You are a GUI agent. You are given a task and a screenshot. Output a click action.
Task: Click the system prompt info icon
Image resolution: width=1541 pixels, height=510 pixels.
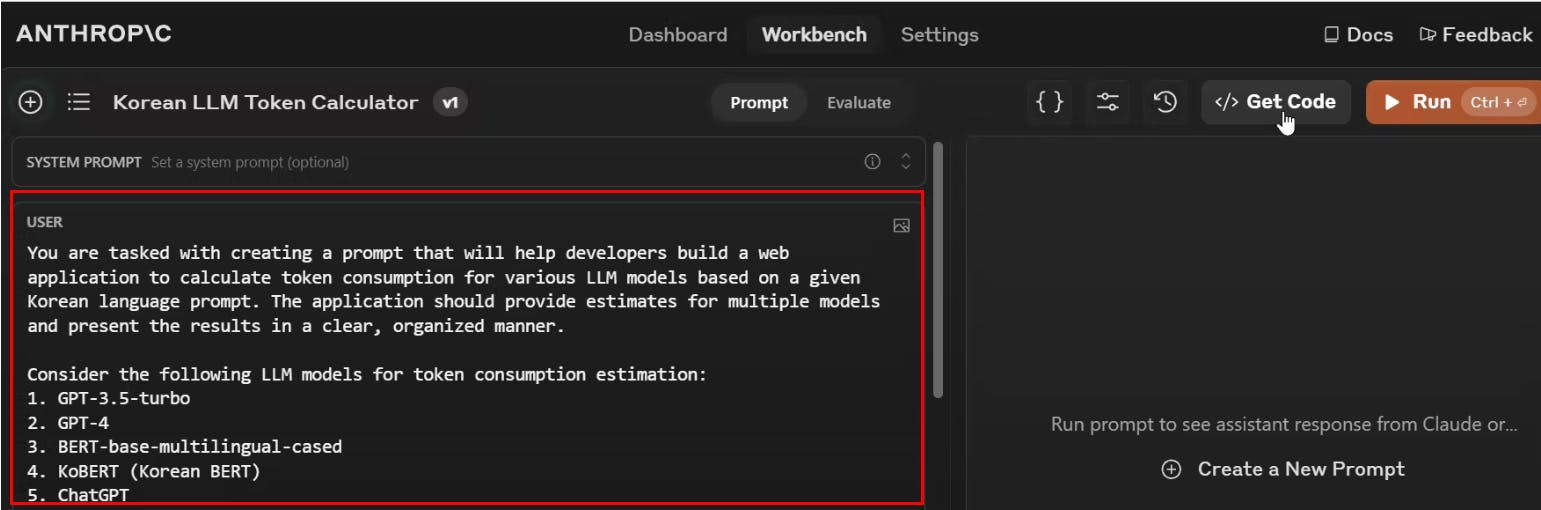(872, 162)
